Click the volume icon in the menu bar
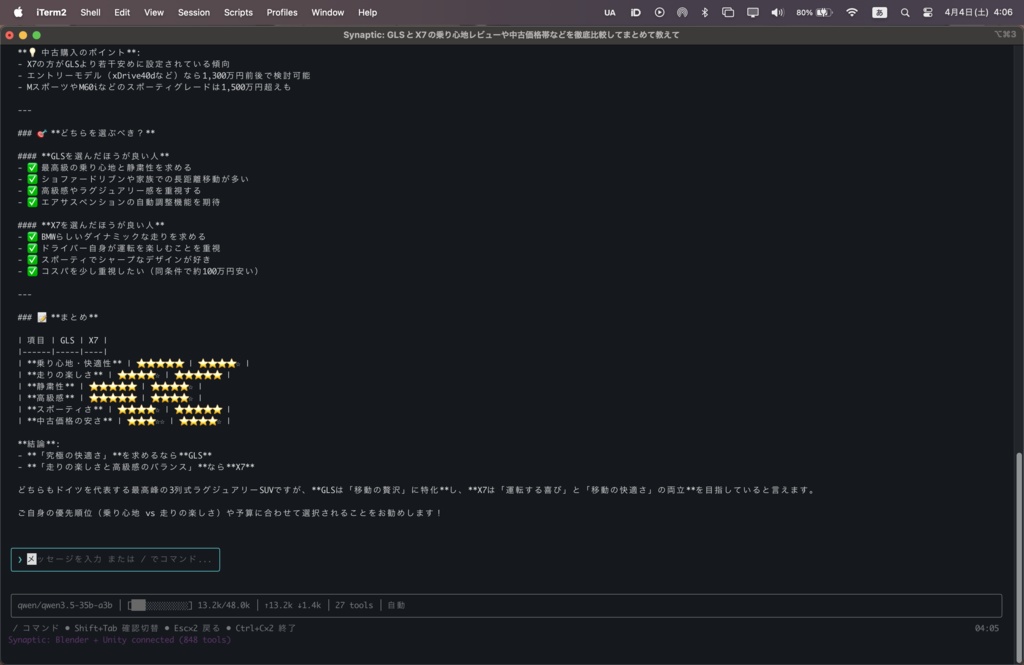 [x=776, y=12]
